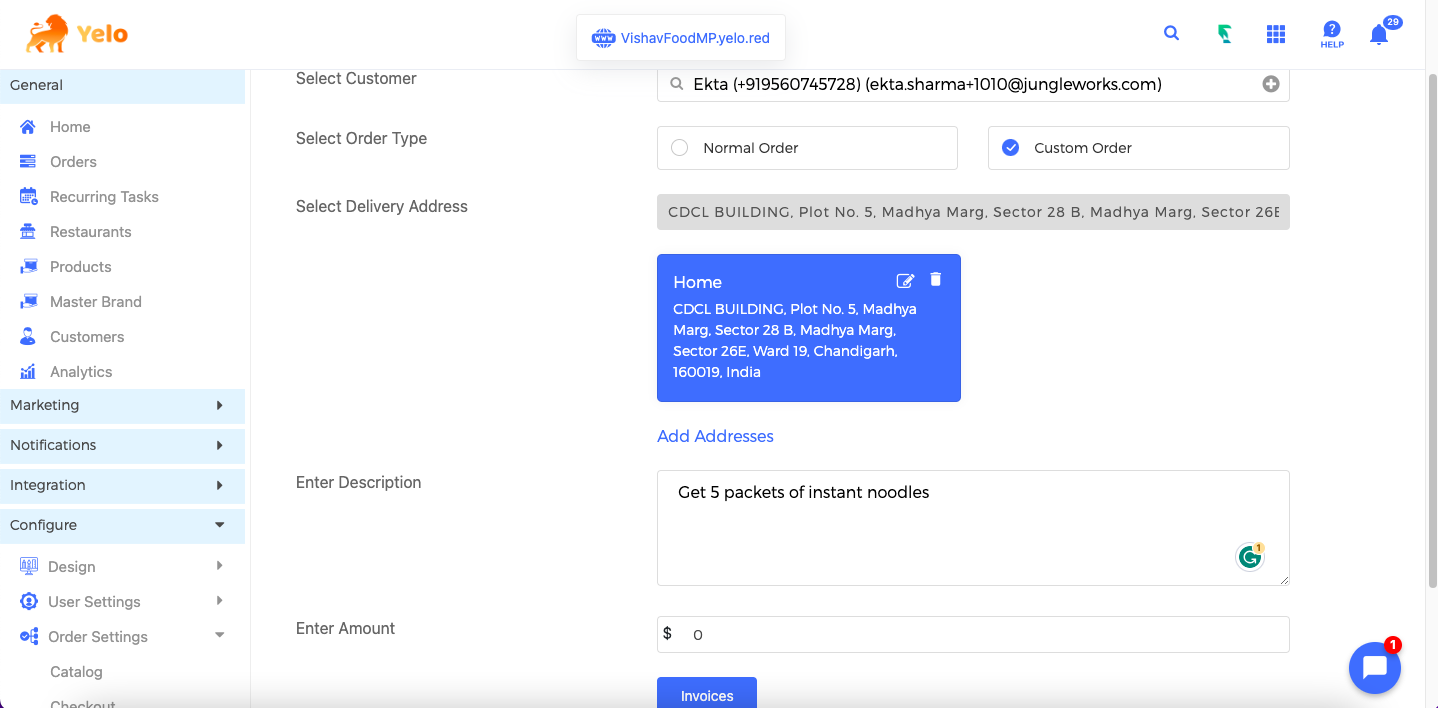Click the General section header
Image resolution: width=1438 pixels, height=708 pixels.
[122, 86]
